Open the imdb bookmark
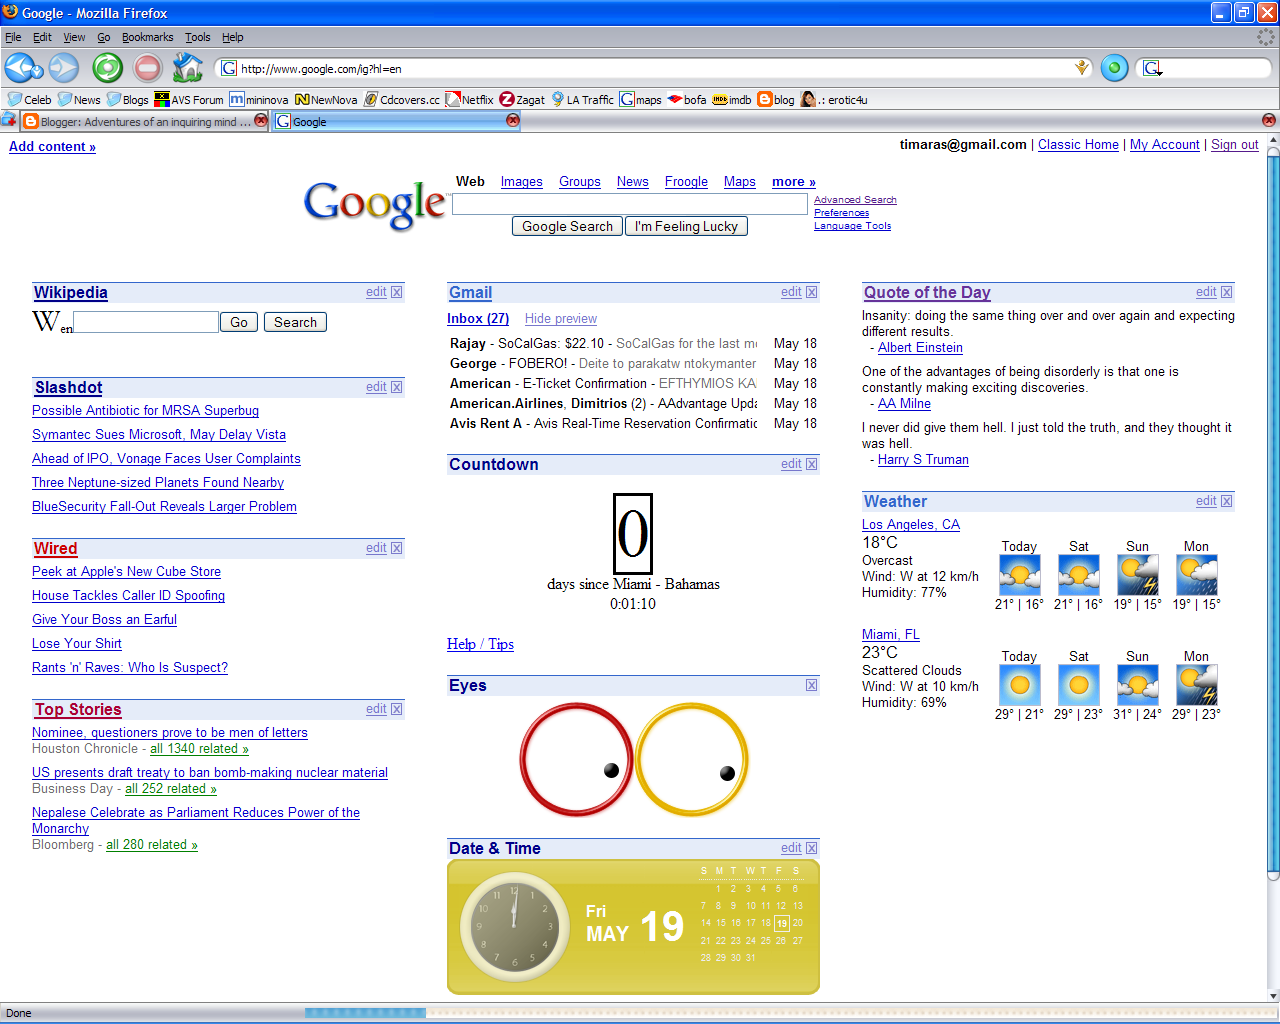The width and height of the screenshot is (1280, 1024). coord(732,99)
